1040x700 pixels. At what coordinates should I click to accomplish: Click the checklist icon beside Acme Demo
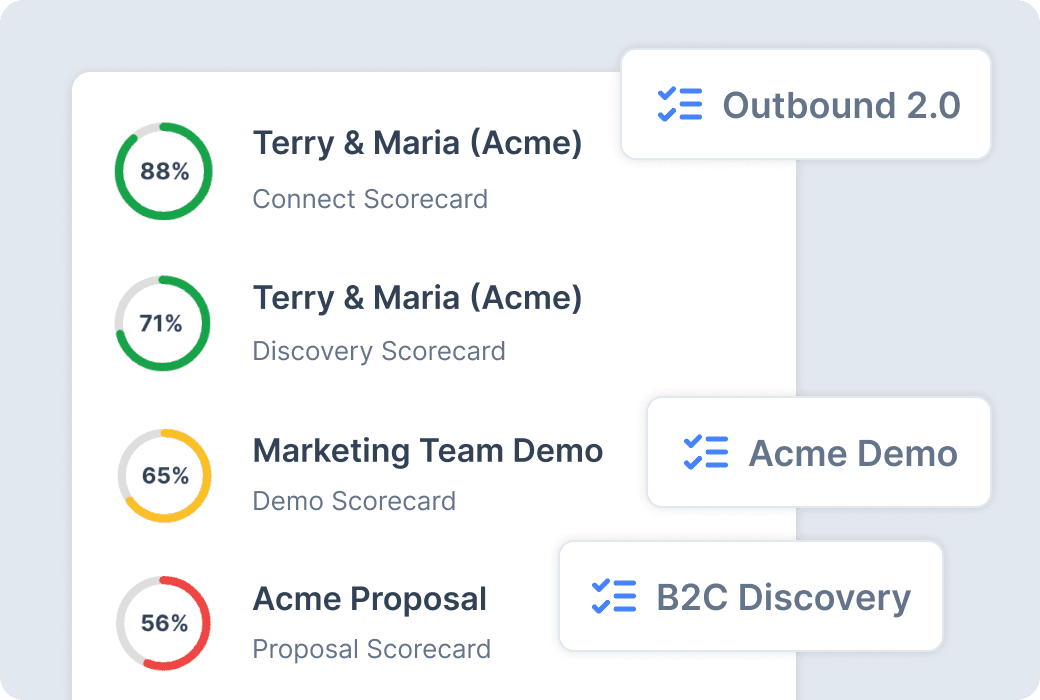pyautogui.click(x=706, y=452)
